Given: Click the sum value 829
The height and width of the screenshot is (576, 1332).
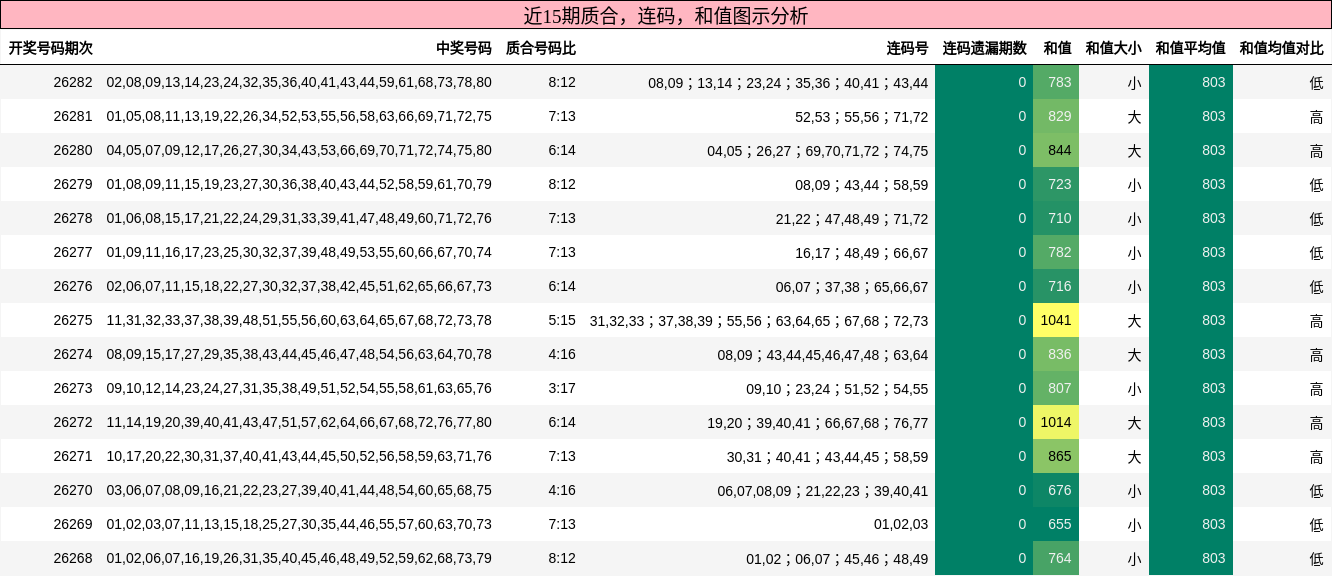Looking at the screenshot, I should (1056, 116).
